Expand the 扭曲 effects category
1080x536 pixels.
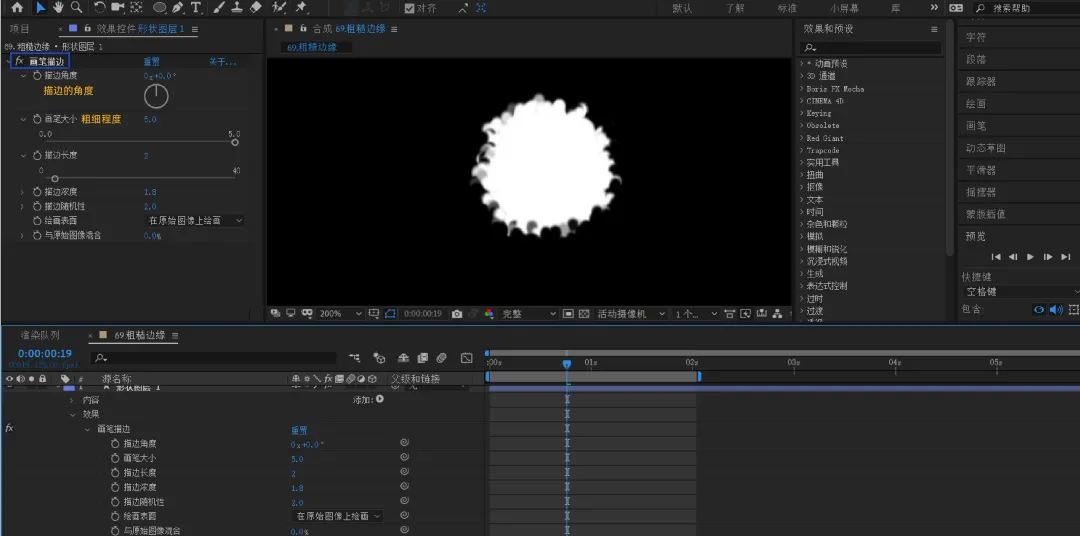coord(814,174)
